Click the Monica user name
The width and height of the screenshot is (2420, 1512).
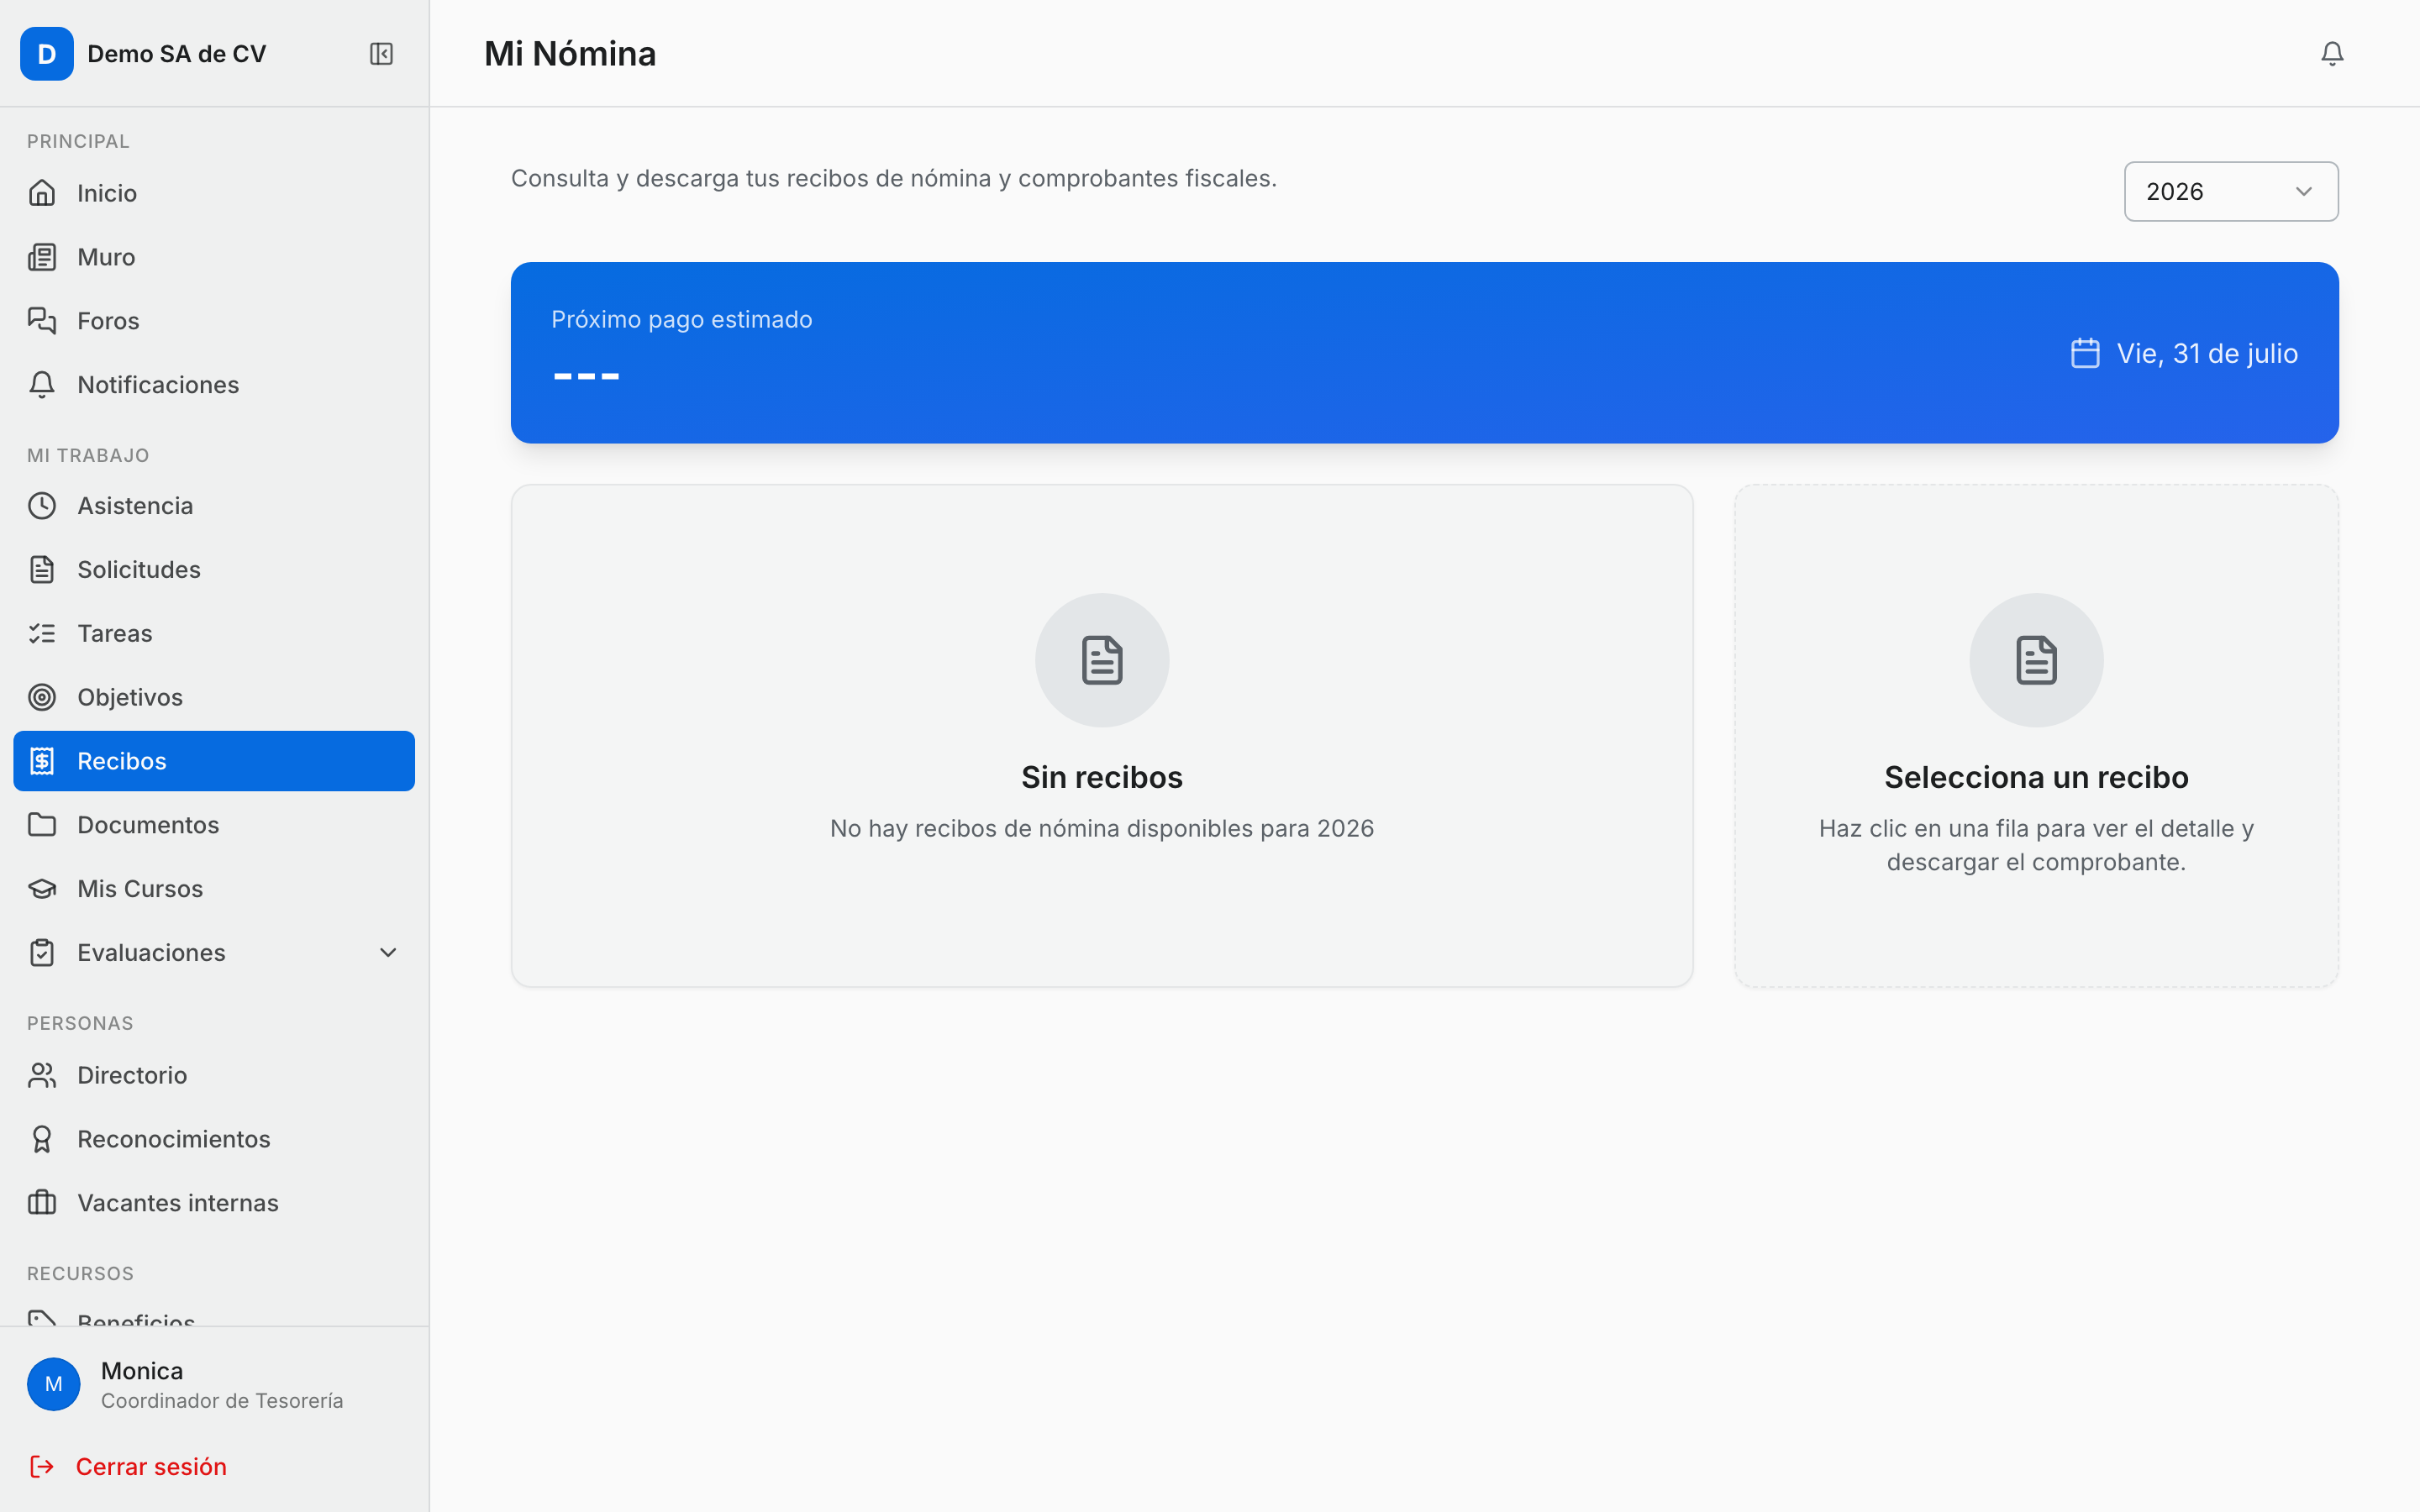[x=142, y=1371]
